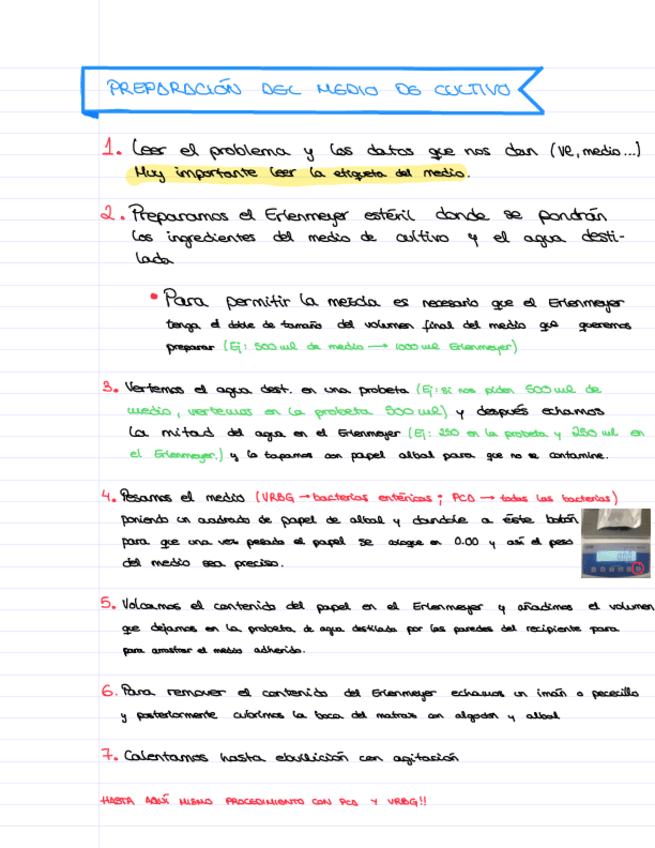This screenshot has width=655, height=848.
Task: Click the text 'Calentamos hasta ebullición con agitación'
Action: (x=291, y=757)
